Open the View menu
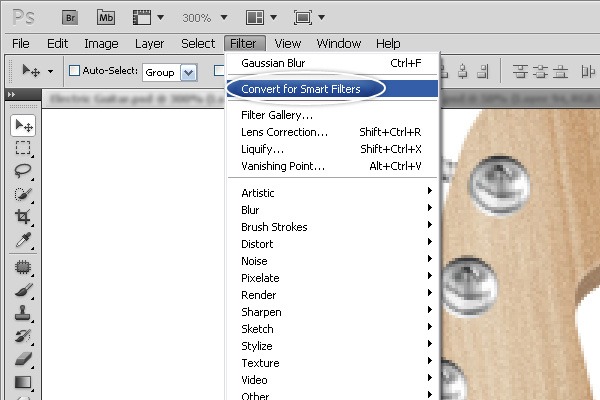Viewport: 600px width, 400px height. click(288, 44)
